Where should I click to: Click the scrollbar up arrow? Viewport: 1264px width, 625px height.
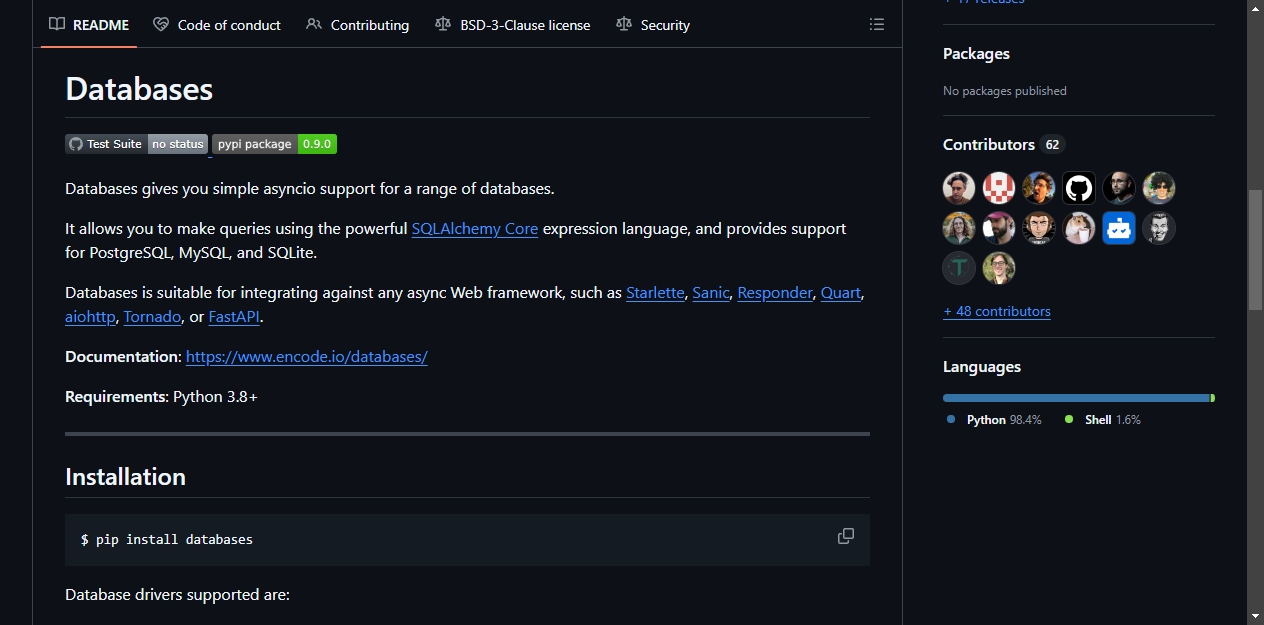tap(1256, 8)
